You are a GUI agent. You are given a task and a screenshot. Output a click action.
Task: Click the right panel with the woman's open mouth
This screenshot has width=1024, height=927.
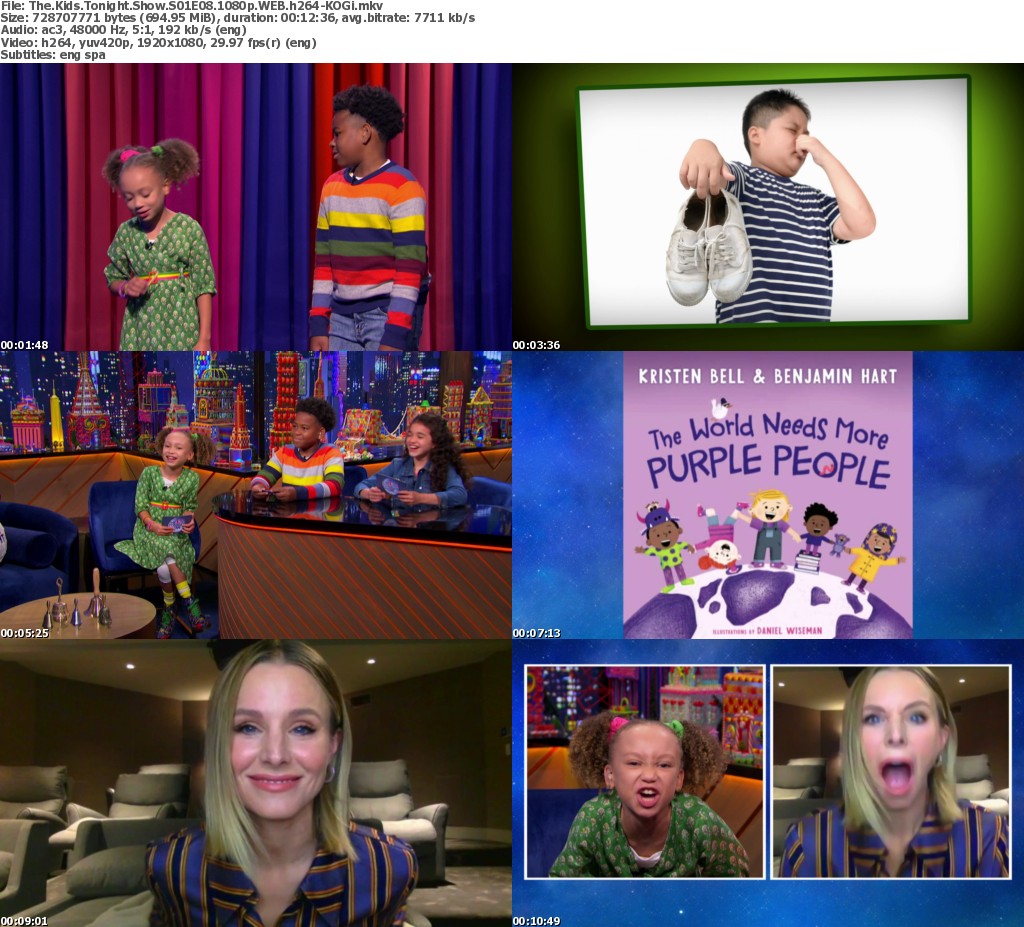[891, 772]
